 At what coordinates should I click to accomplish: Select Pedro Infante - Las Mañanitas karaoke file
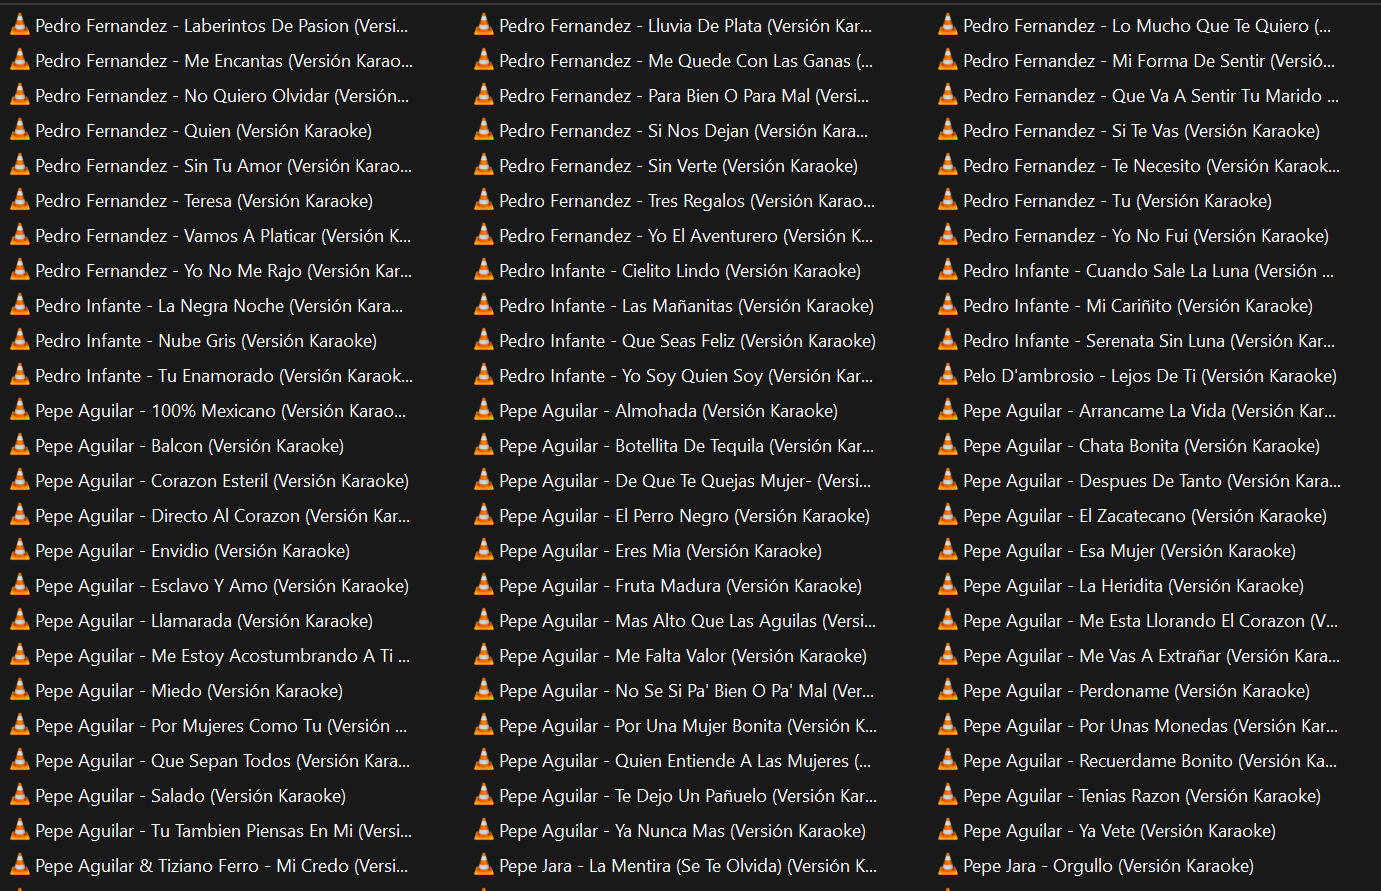click(686, 306)
